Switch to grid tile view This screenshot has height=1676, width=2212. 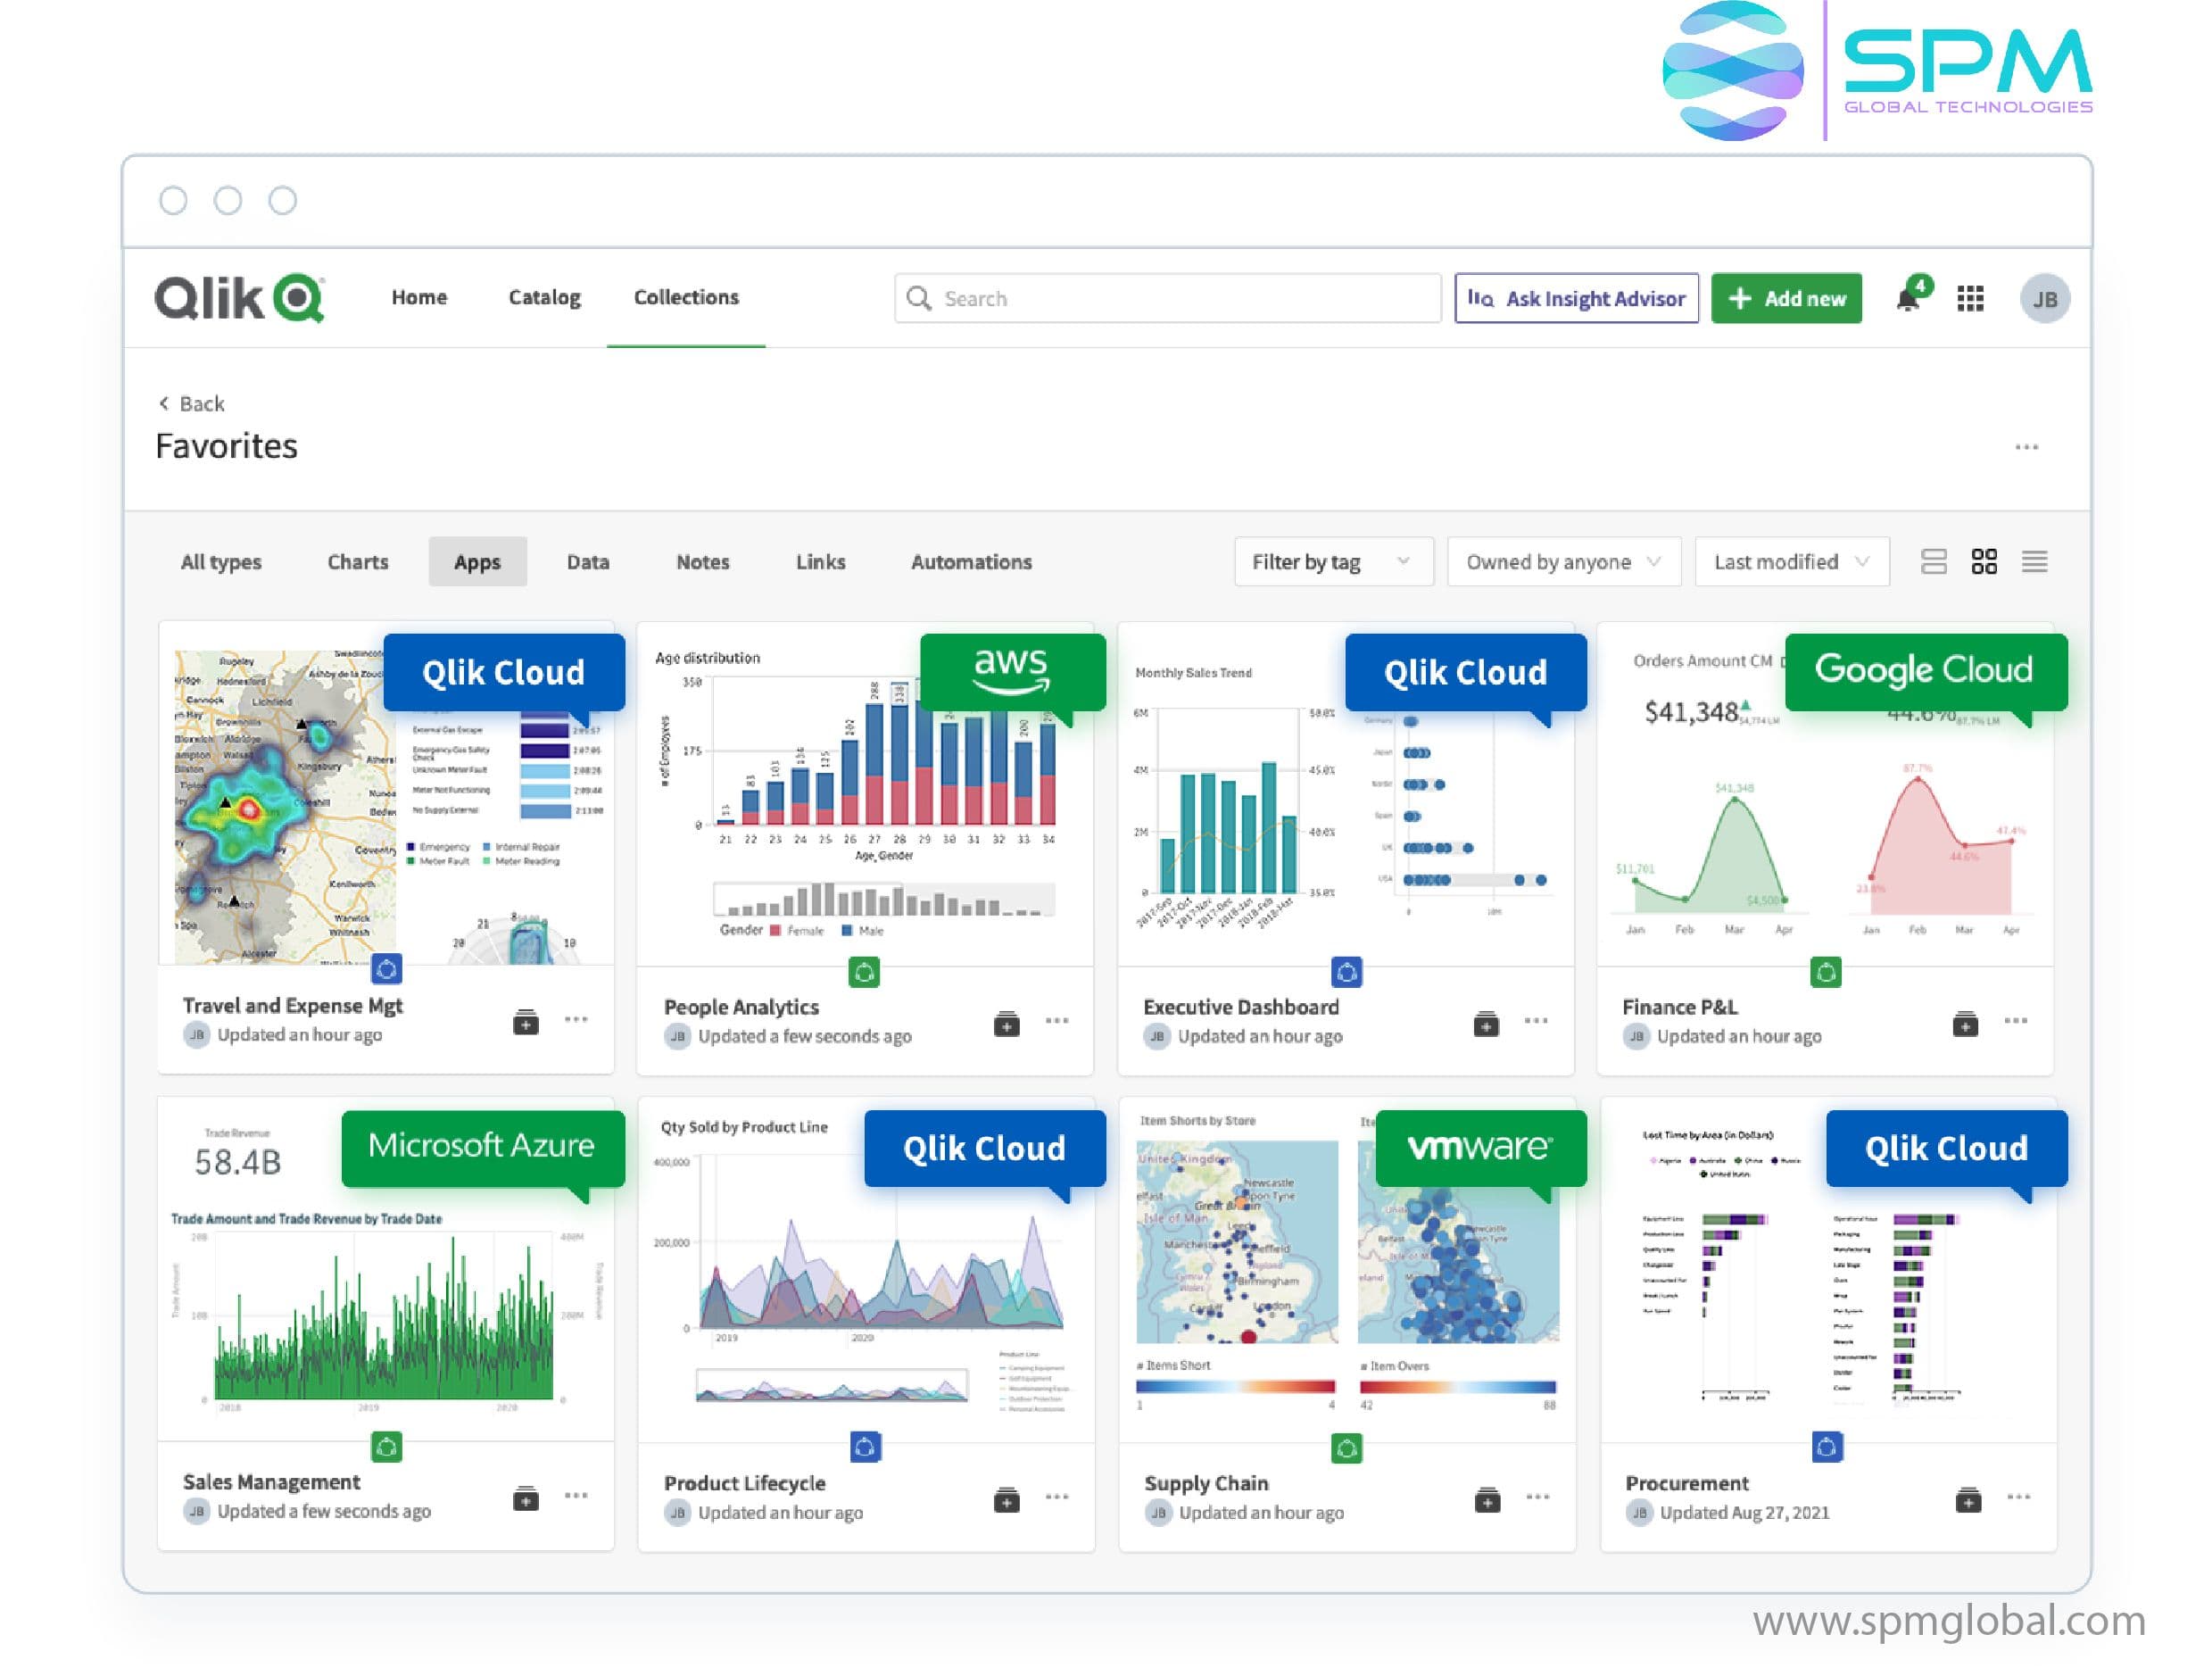(x=1984, y=562)
